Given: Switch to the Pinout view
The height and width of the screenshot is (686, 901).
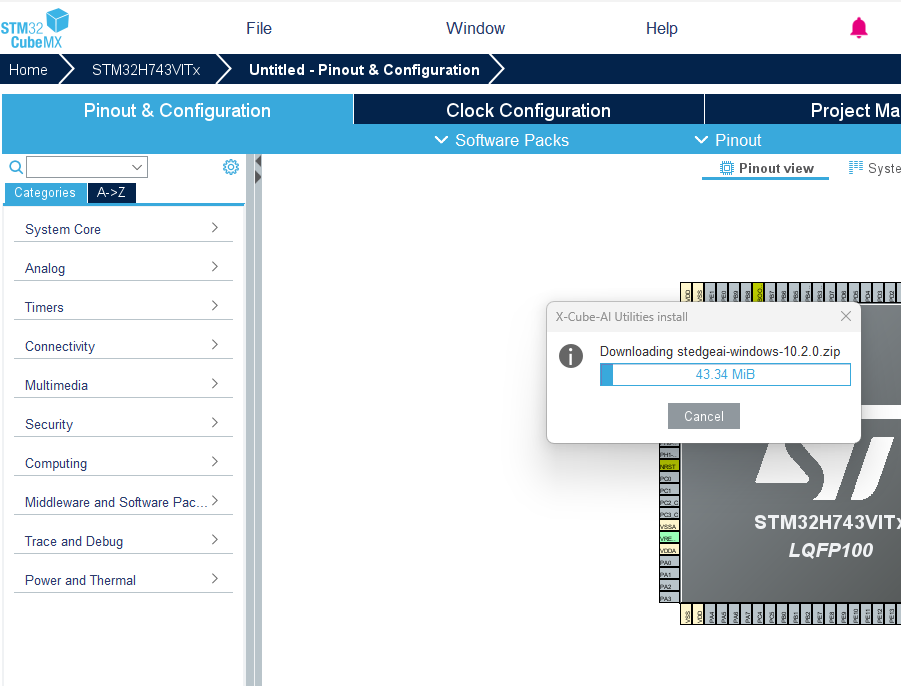Looking at the screenshot, I should point(767,168).
